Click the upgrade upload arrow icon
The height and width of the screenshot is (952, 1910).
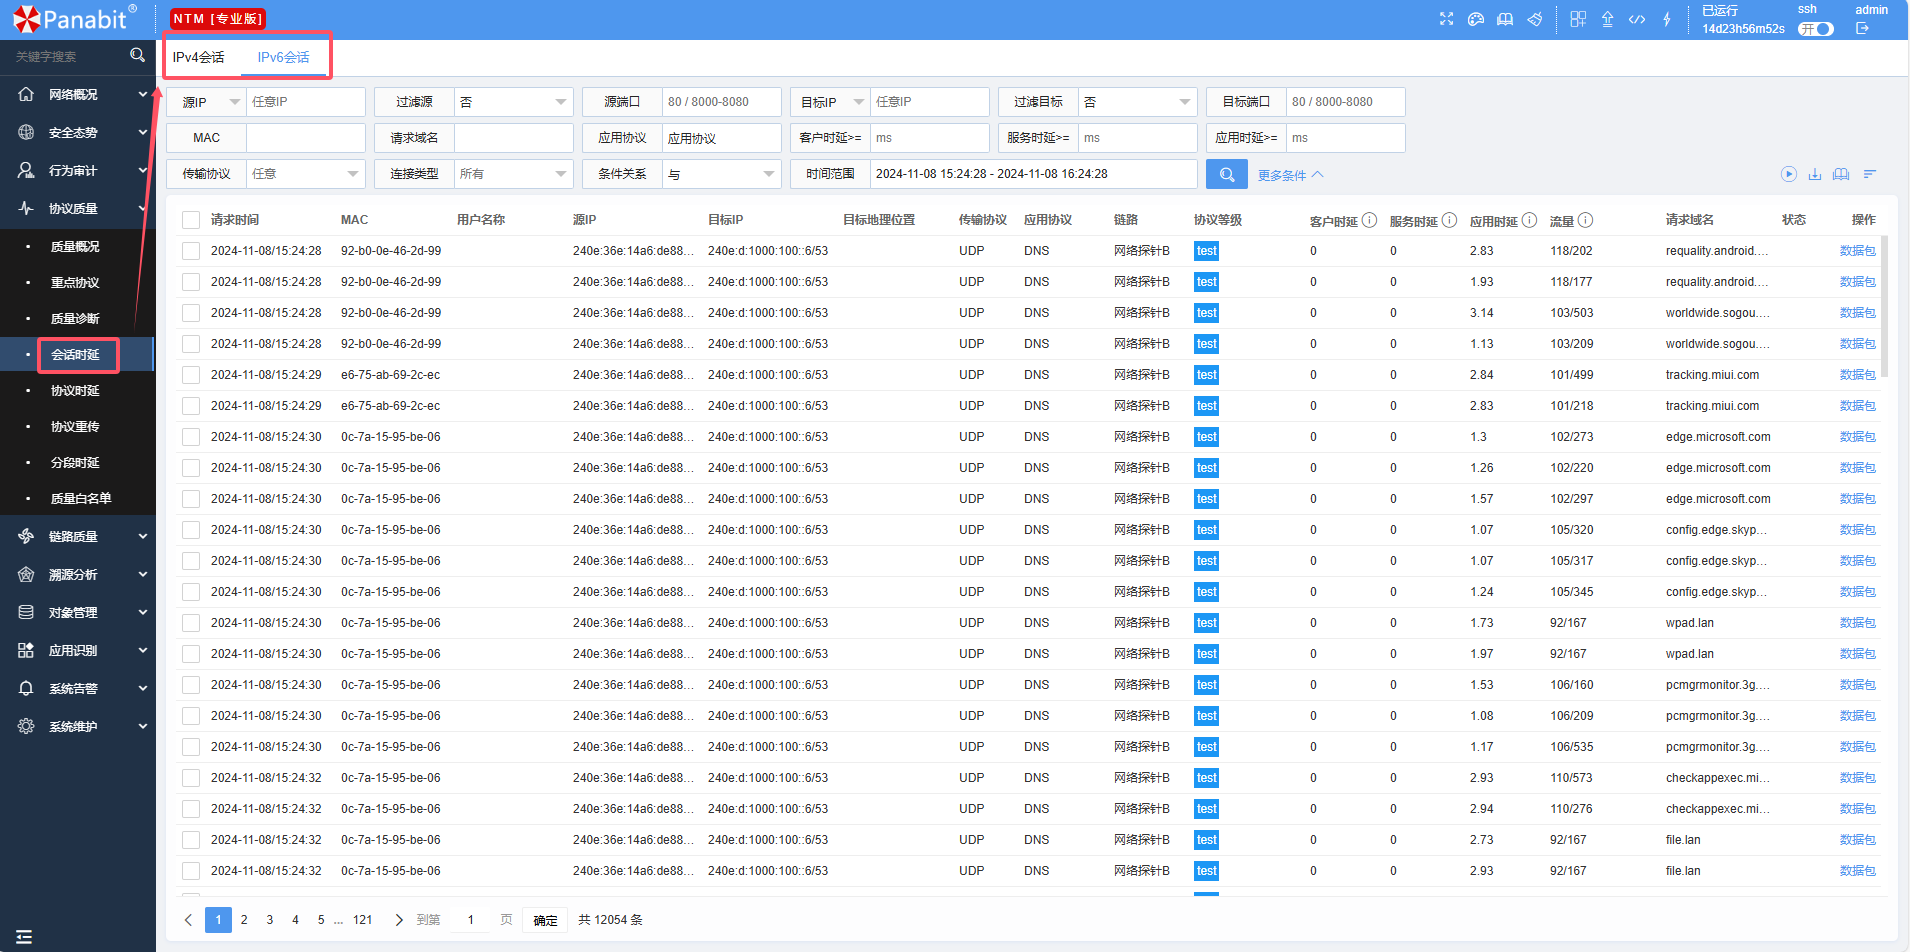coord(1607,19)
